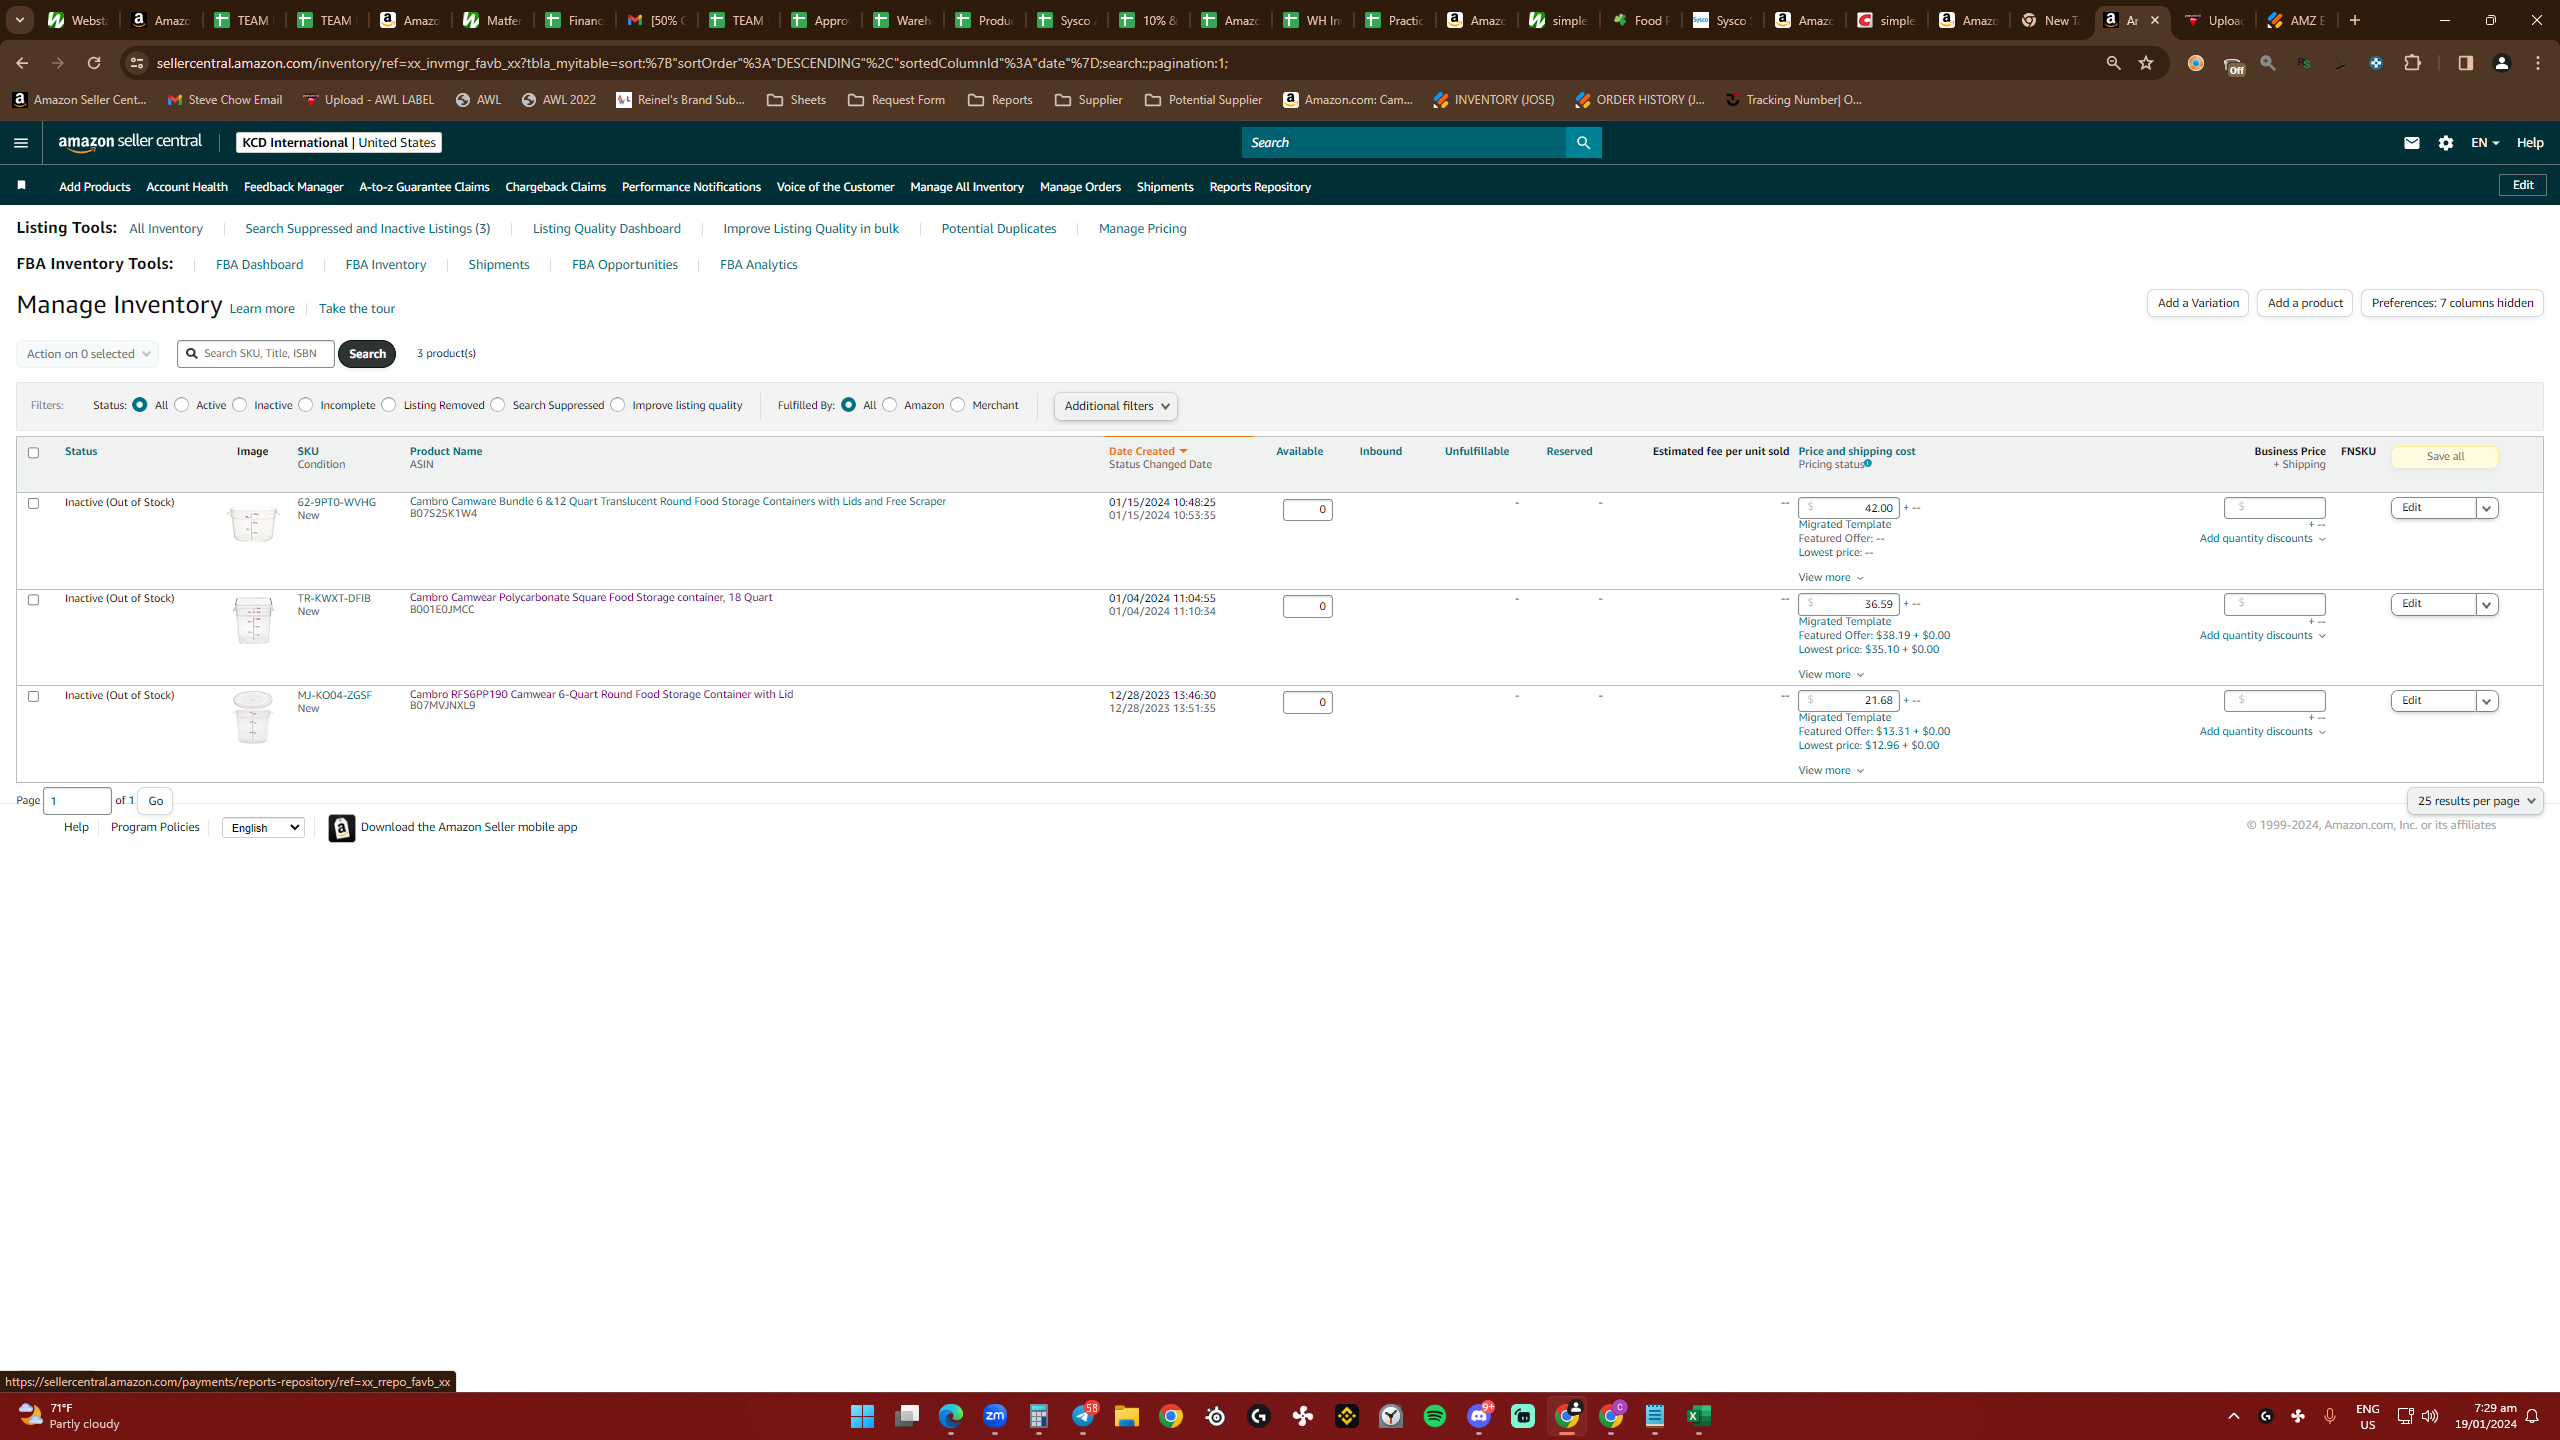Open the Action on 0 selected dropdown
Screen dimensions: 2560x1440
88,354
